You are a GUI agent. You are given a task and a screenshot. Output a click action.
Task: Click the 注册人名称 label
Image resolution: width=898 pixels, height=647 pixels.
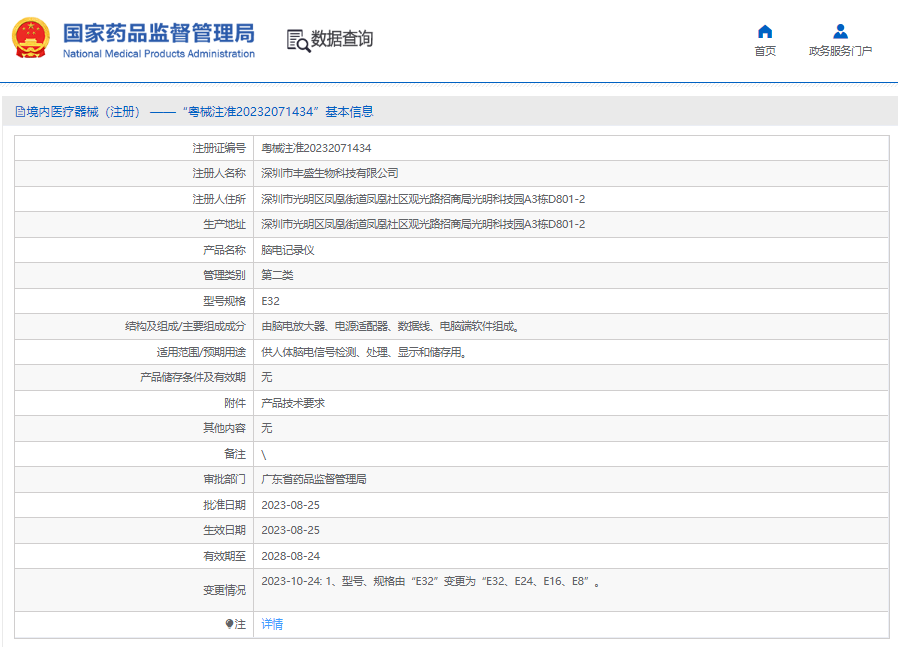pyautogui.click(x=219, y=173)
